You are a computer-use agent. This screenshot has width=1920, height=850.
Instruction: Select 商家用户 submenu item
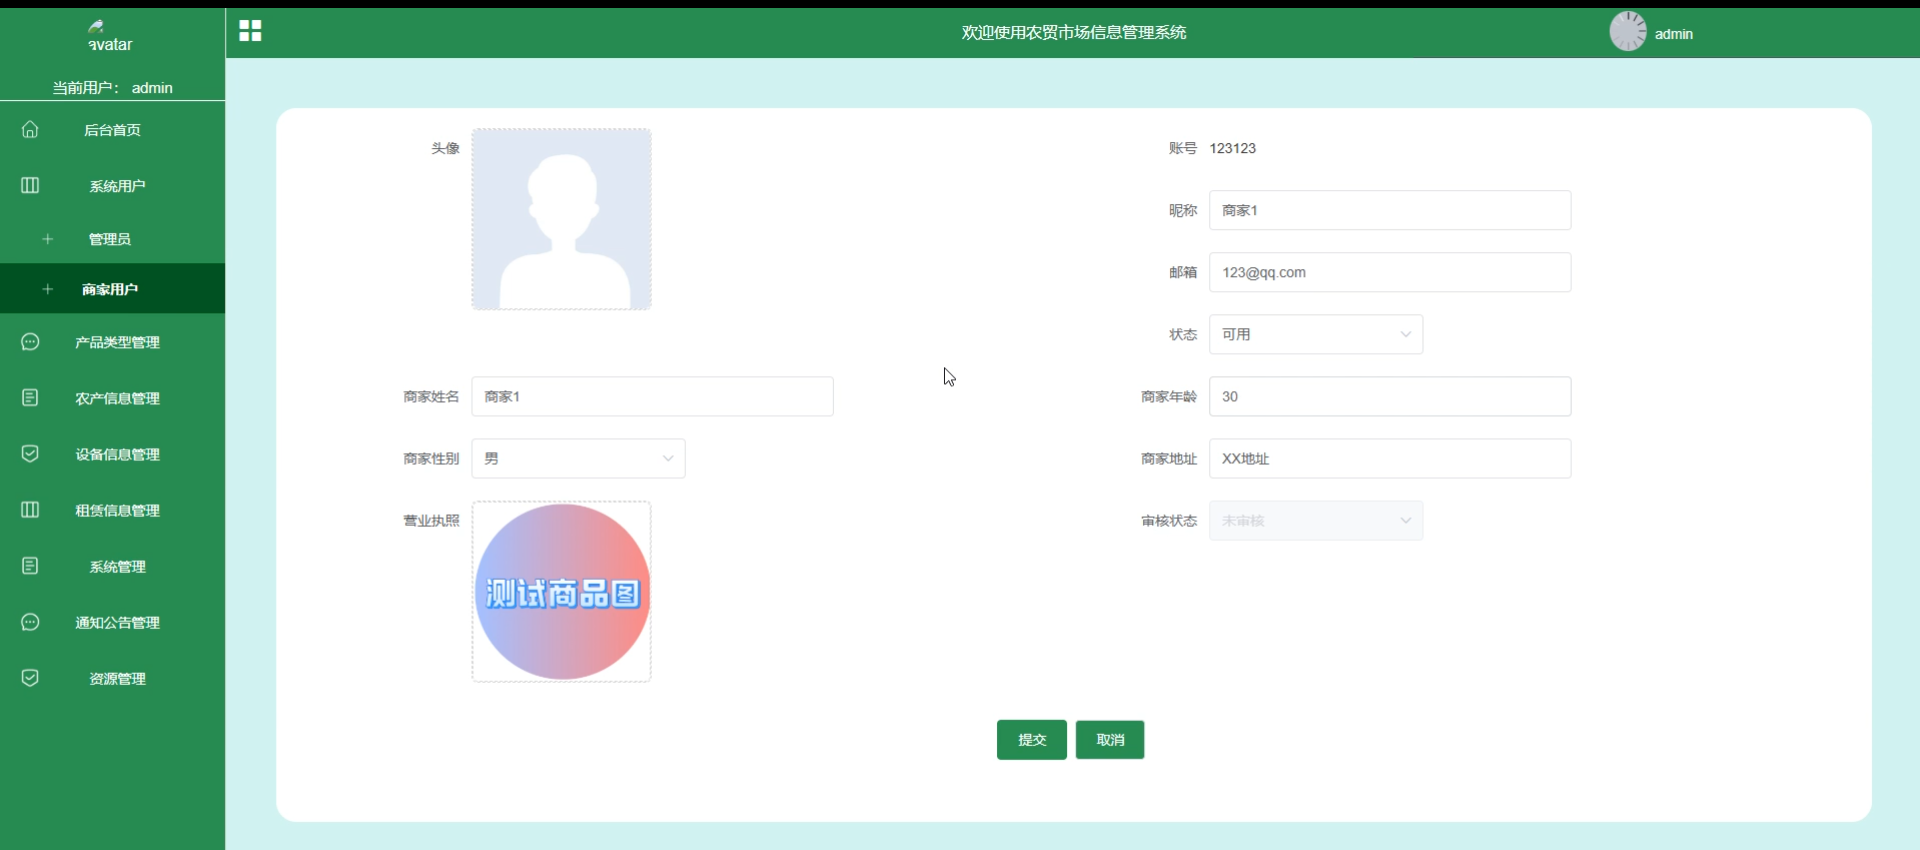[112, 289]
